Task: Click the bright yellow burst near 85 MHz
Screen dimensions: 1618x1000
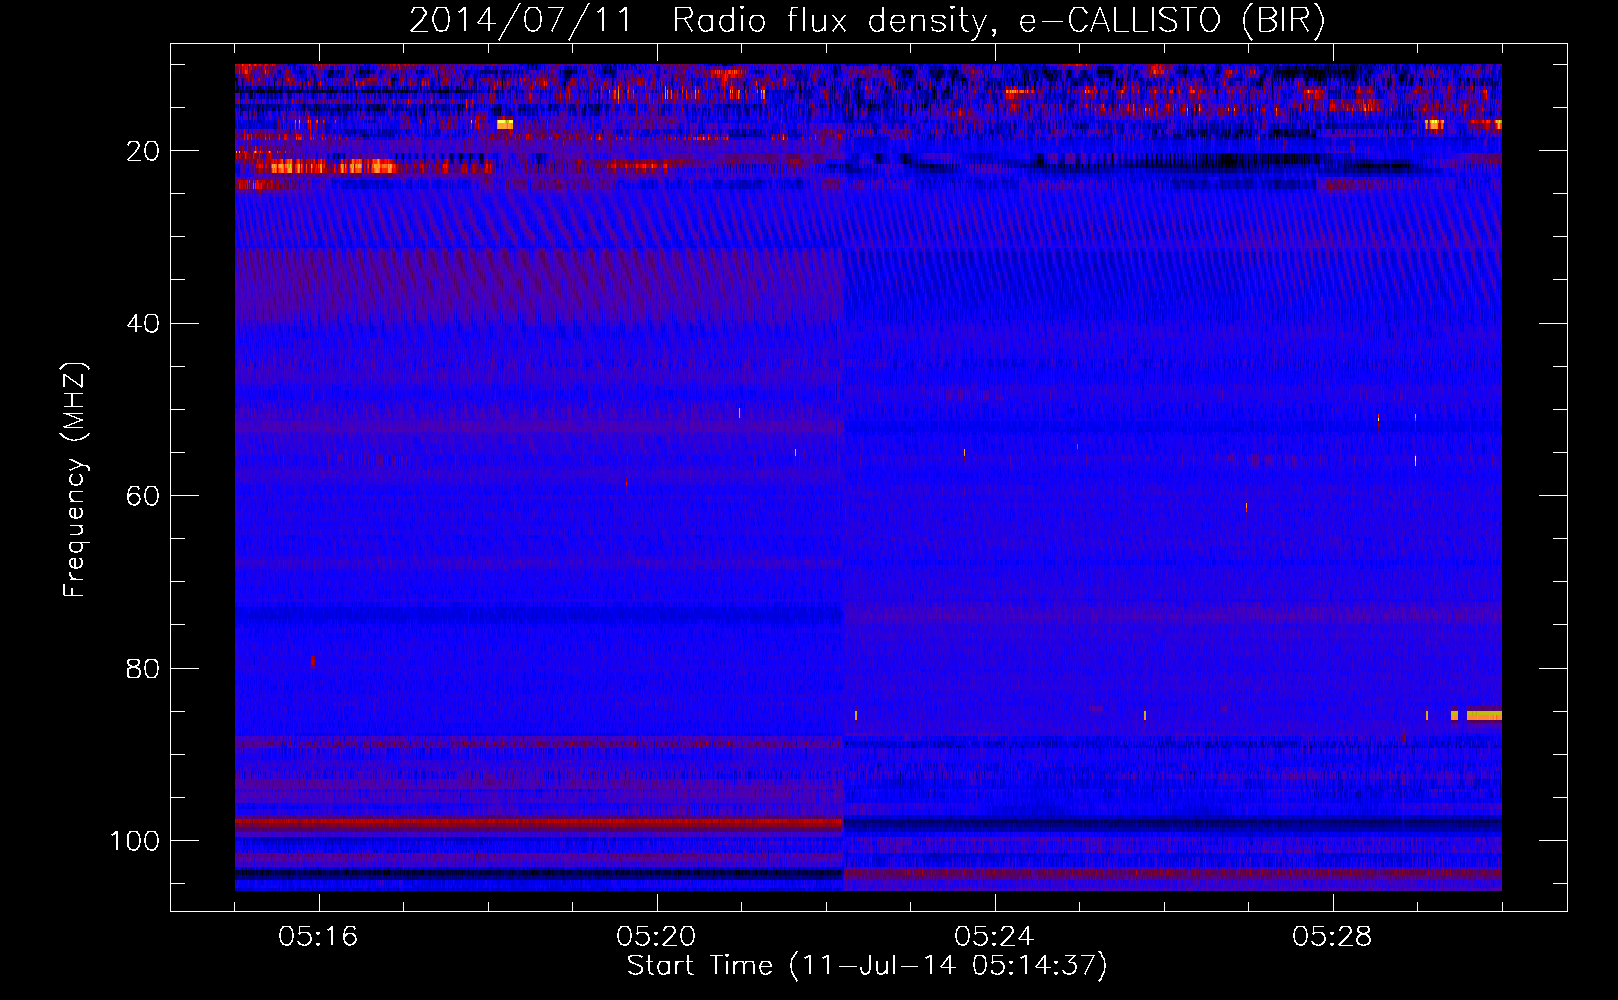Action: tap(1484, 715)
